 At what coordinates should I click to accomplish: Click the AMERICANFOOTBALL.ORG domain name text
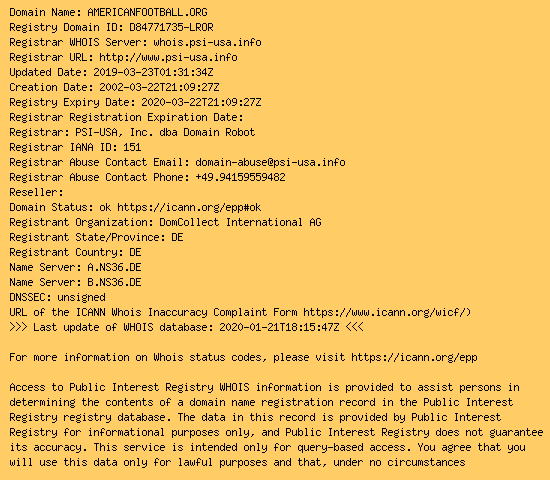147,12
